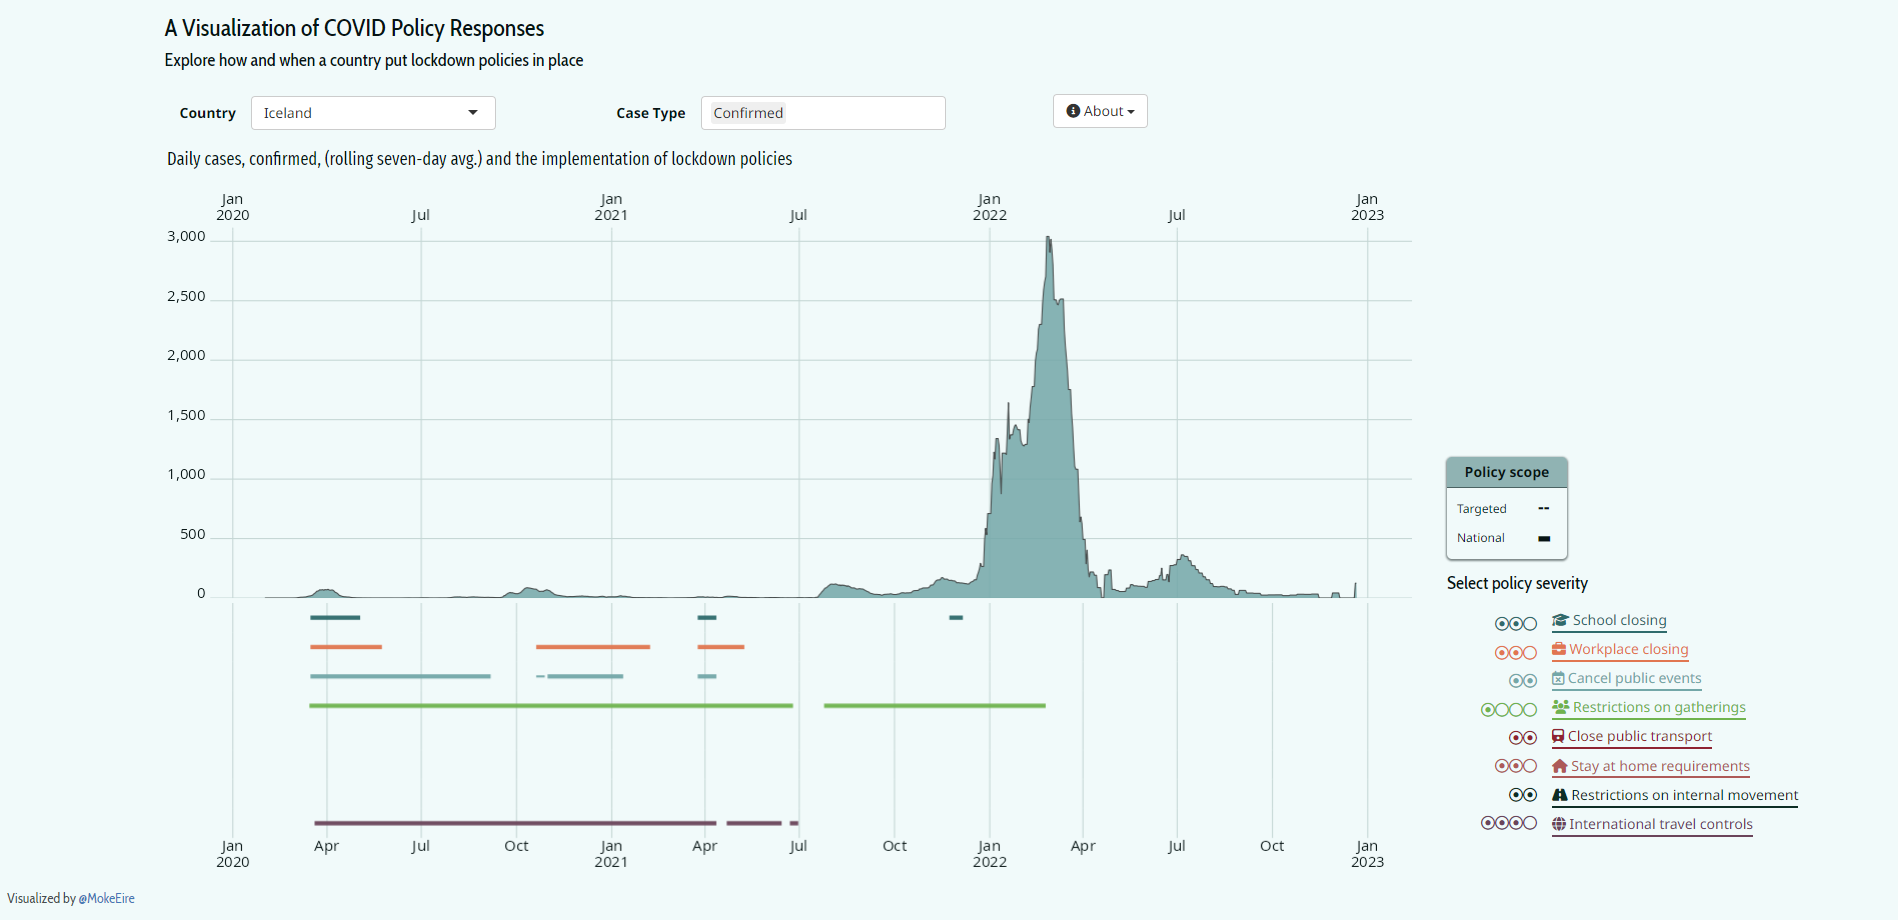Select the first International travel controls severity radio

click(1488, 823)
